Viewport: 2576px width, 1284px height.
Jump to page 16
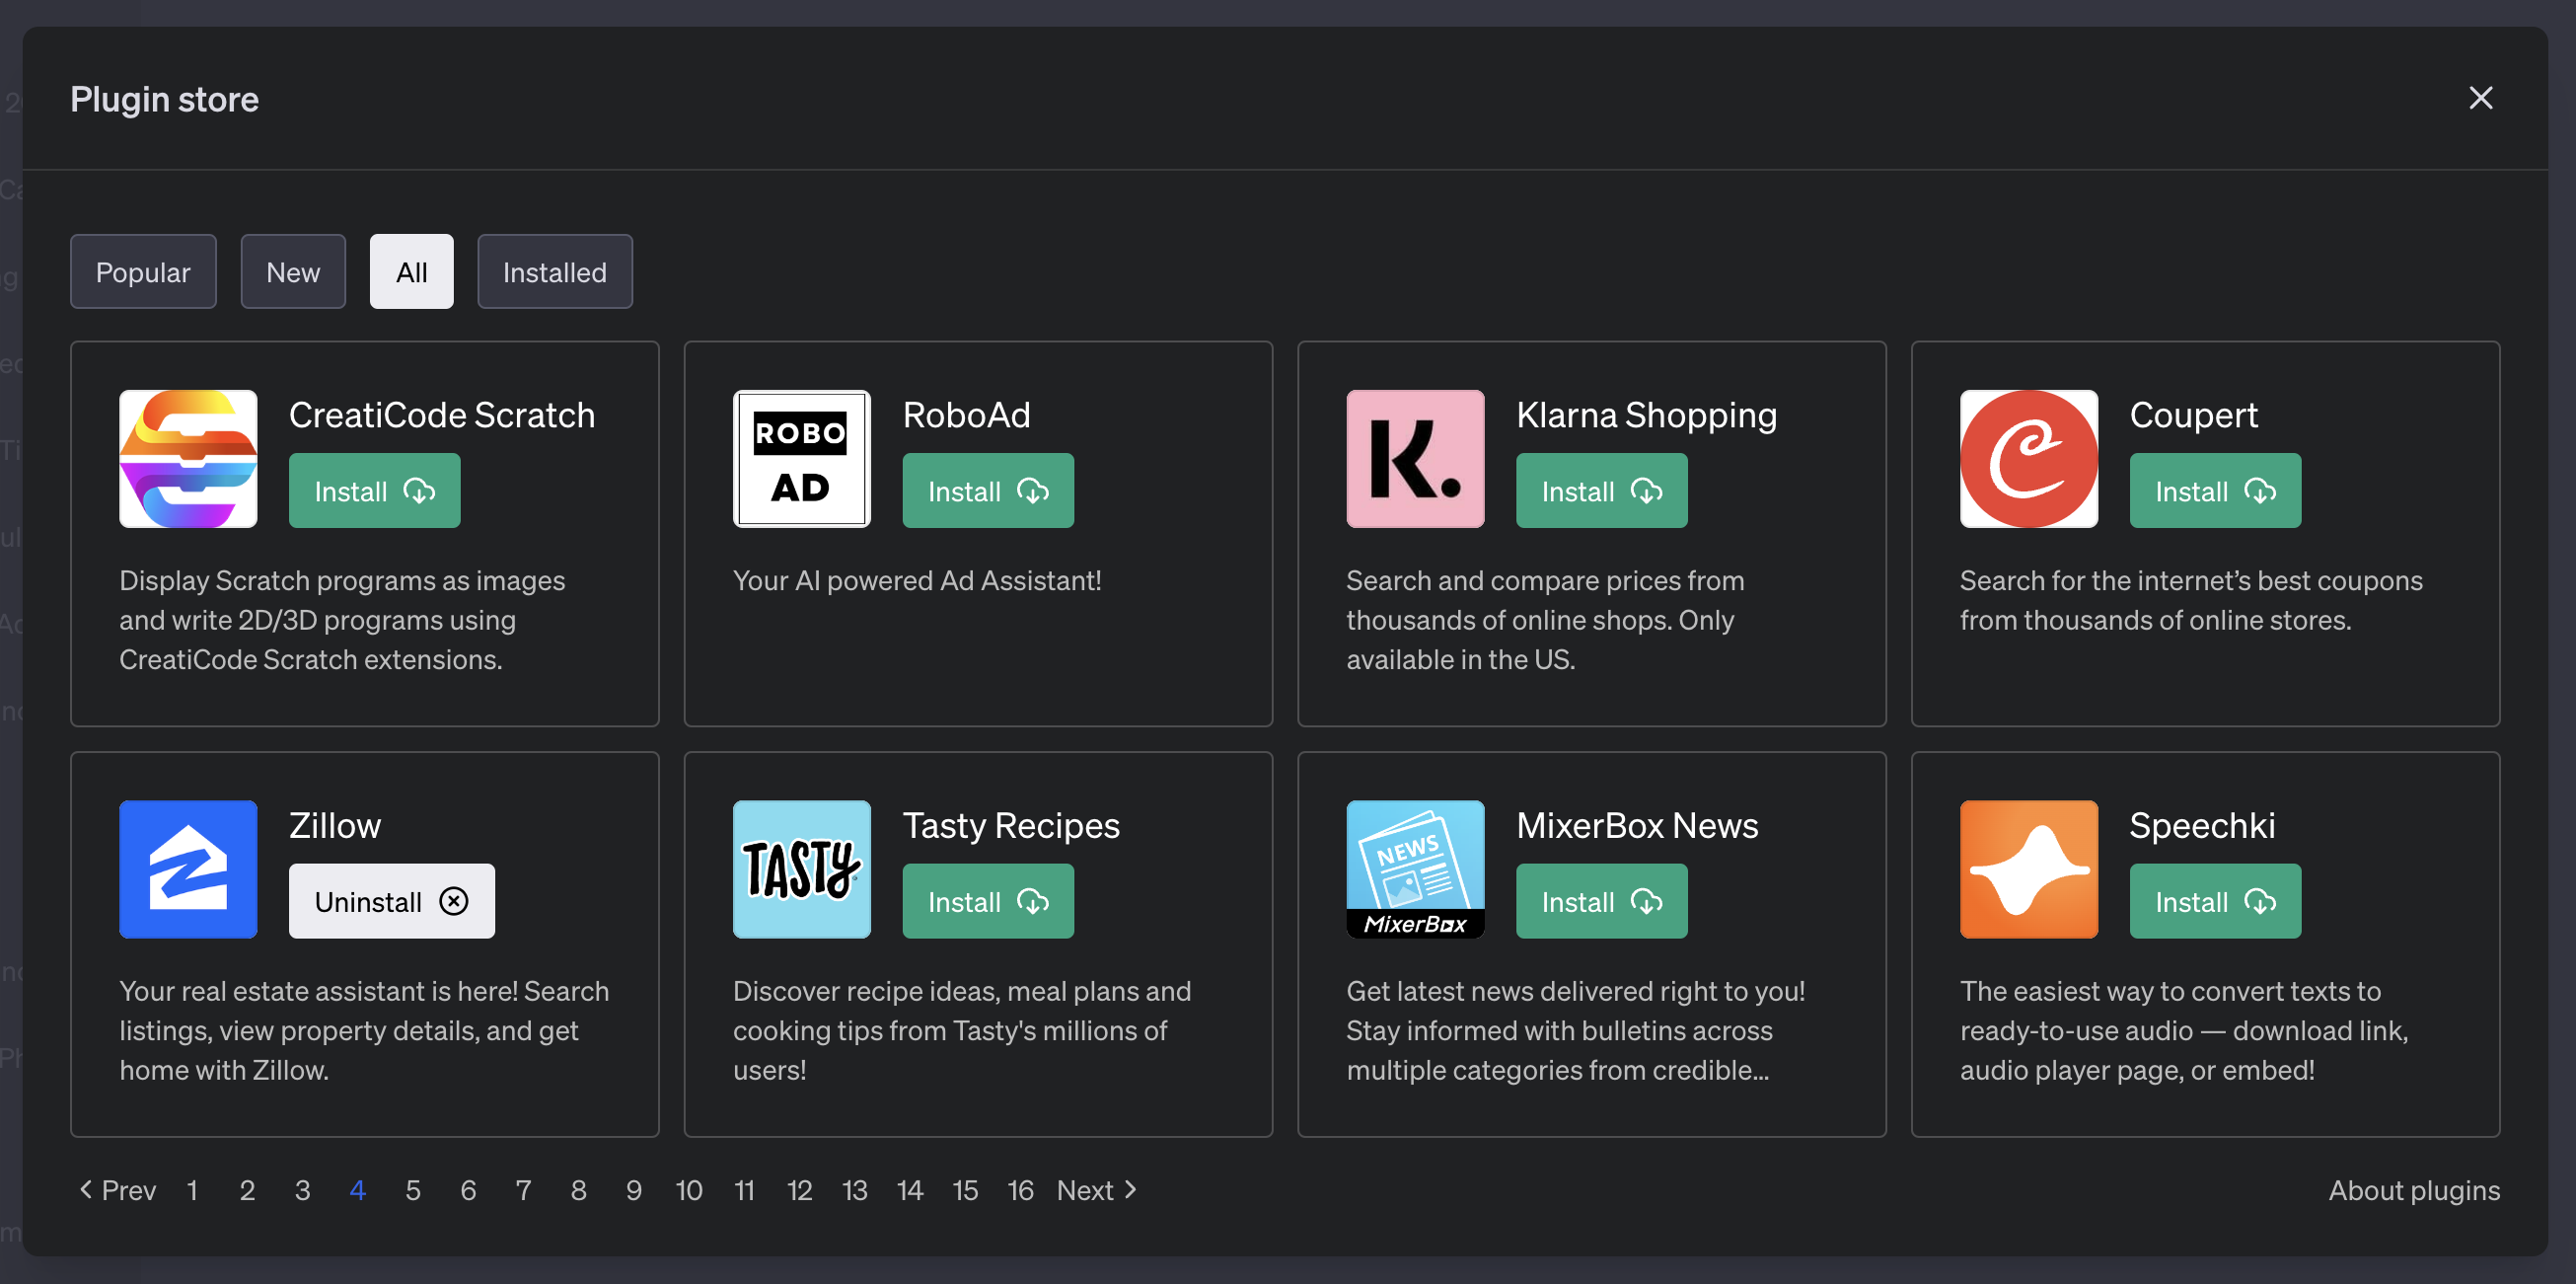pos(1020,1190)
